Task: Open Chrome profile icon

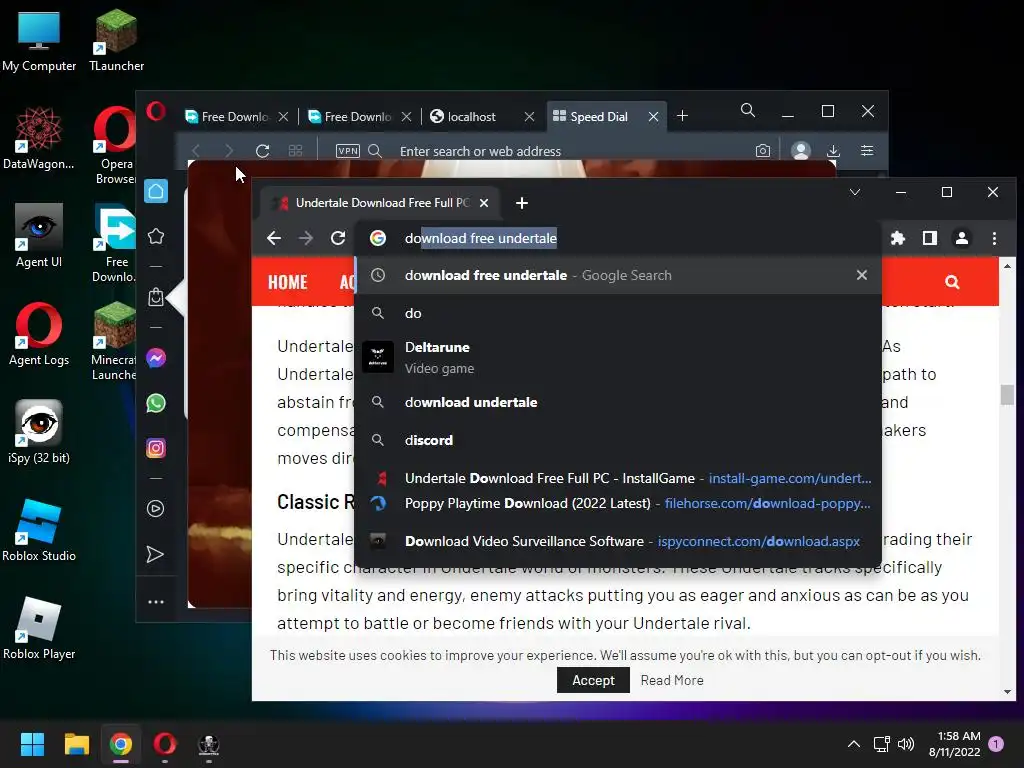Action: coord(962,238)
